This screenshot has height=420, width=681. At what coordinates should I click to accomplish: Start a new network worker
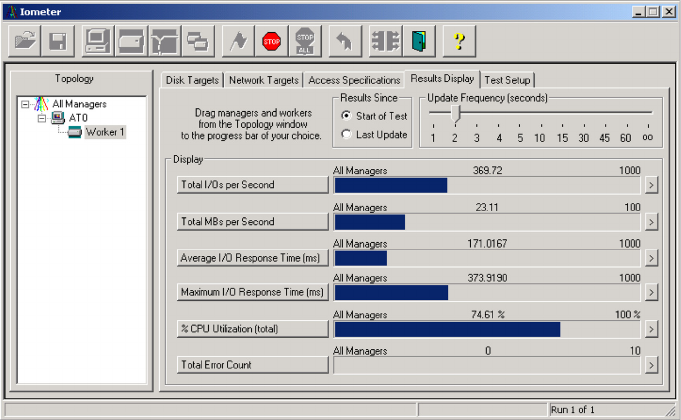pos(165,41)
